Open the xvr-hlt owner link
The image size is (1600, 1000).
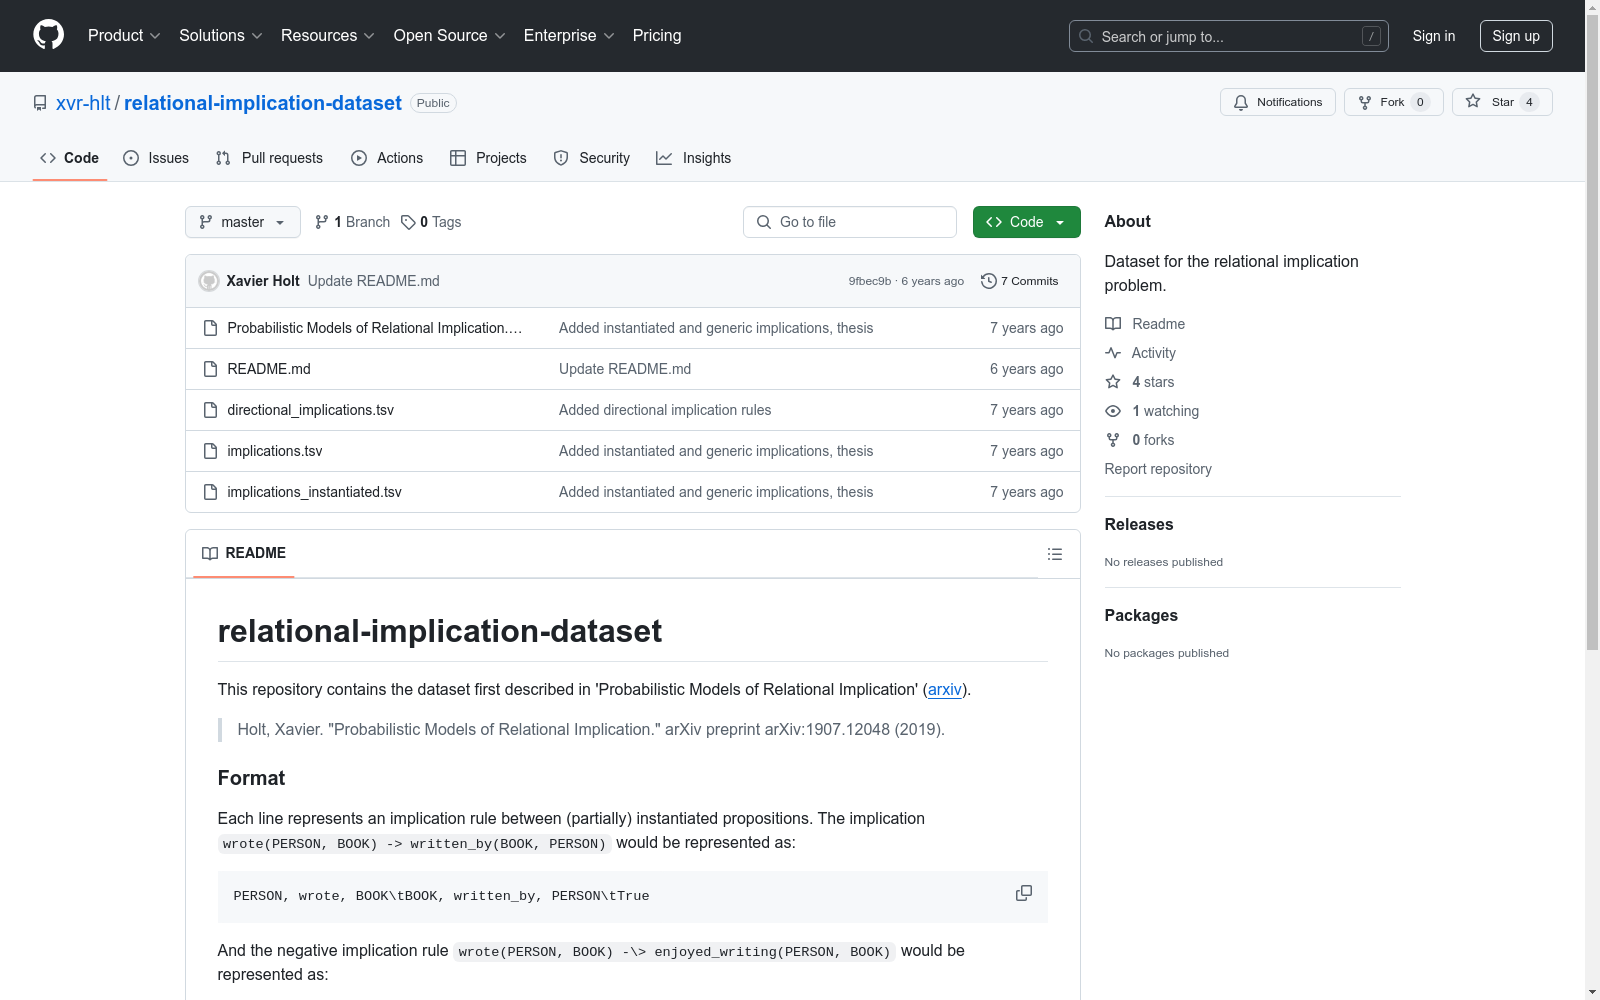(83, 103)
